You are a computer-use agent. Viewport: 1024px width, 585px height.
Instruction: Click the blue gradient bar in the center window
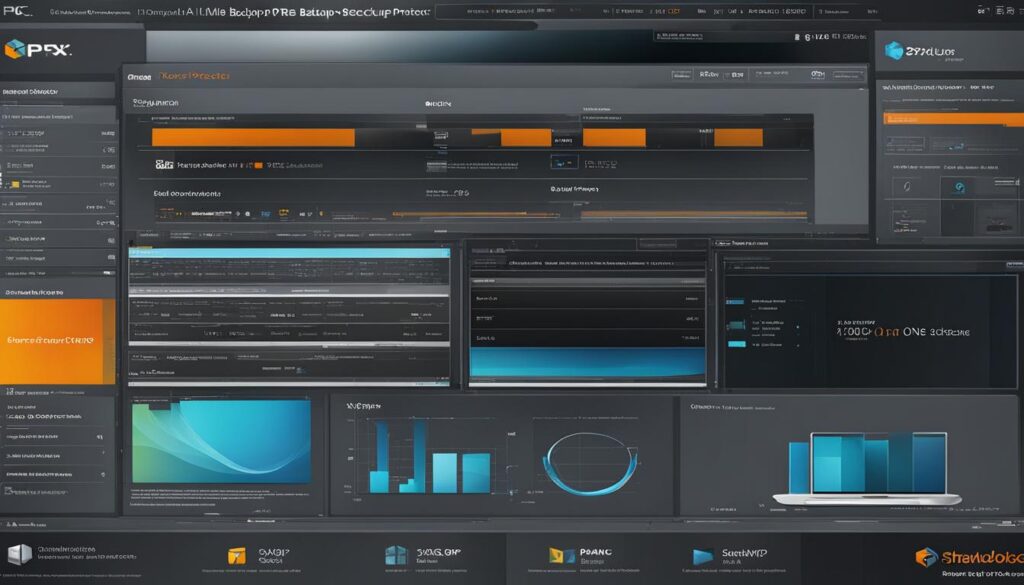(587, 362)
